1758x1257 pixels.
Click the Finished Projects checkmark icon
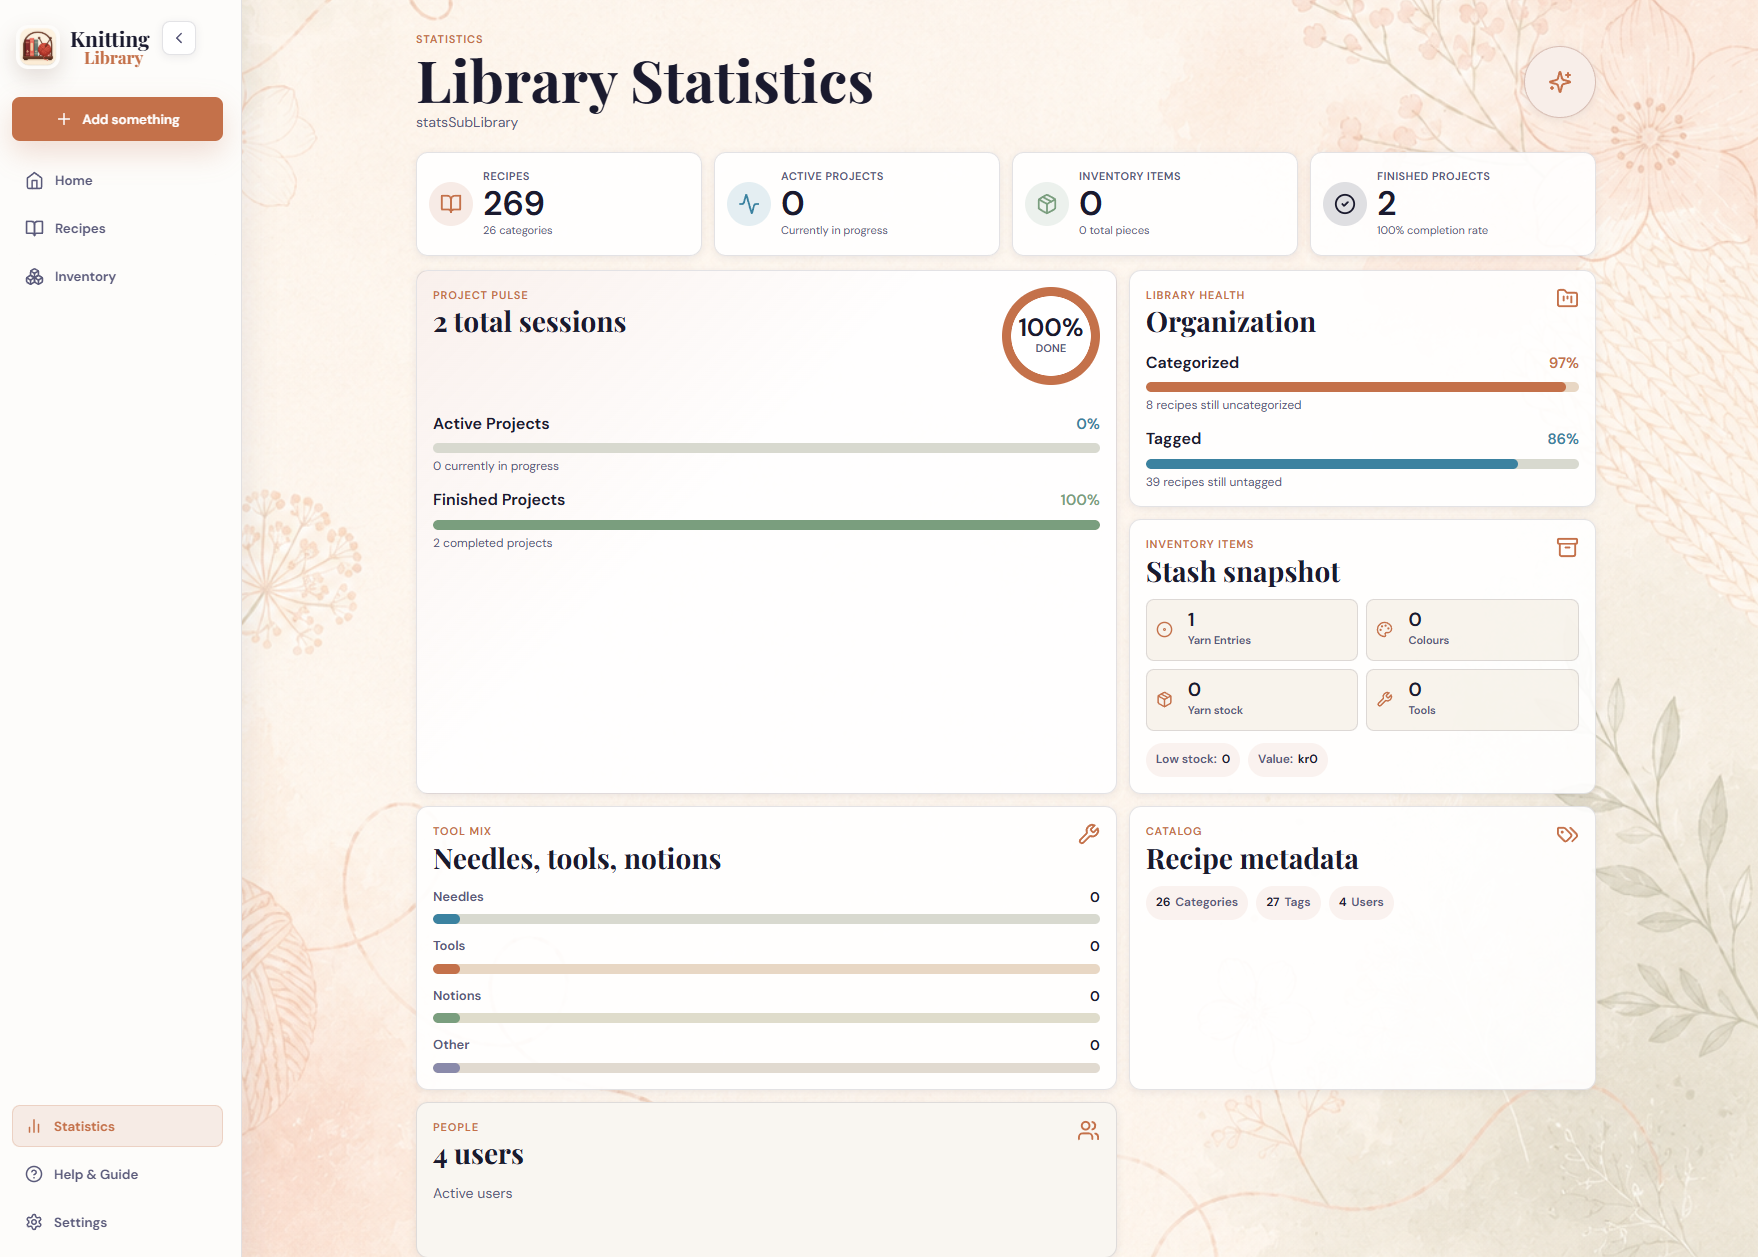click(1345, 204)
